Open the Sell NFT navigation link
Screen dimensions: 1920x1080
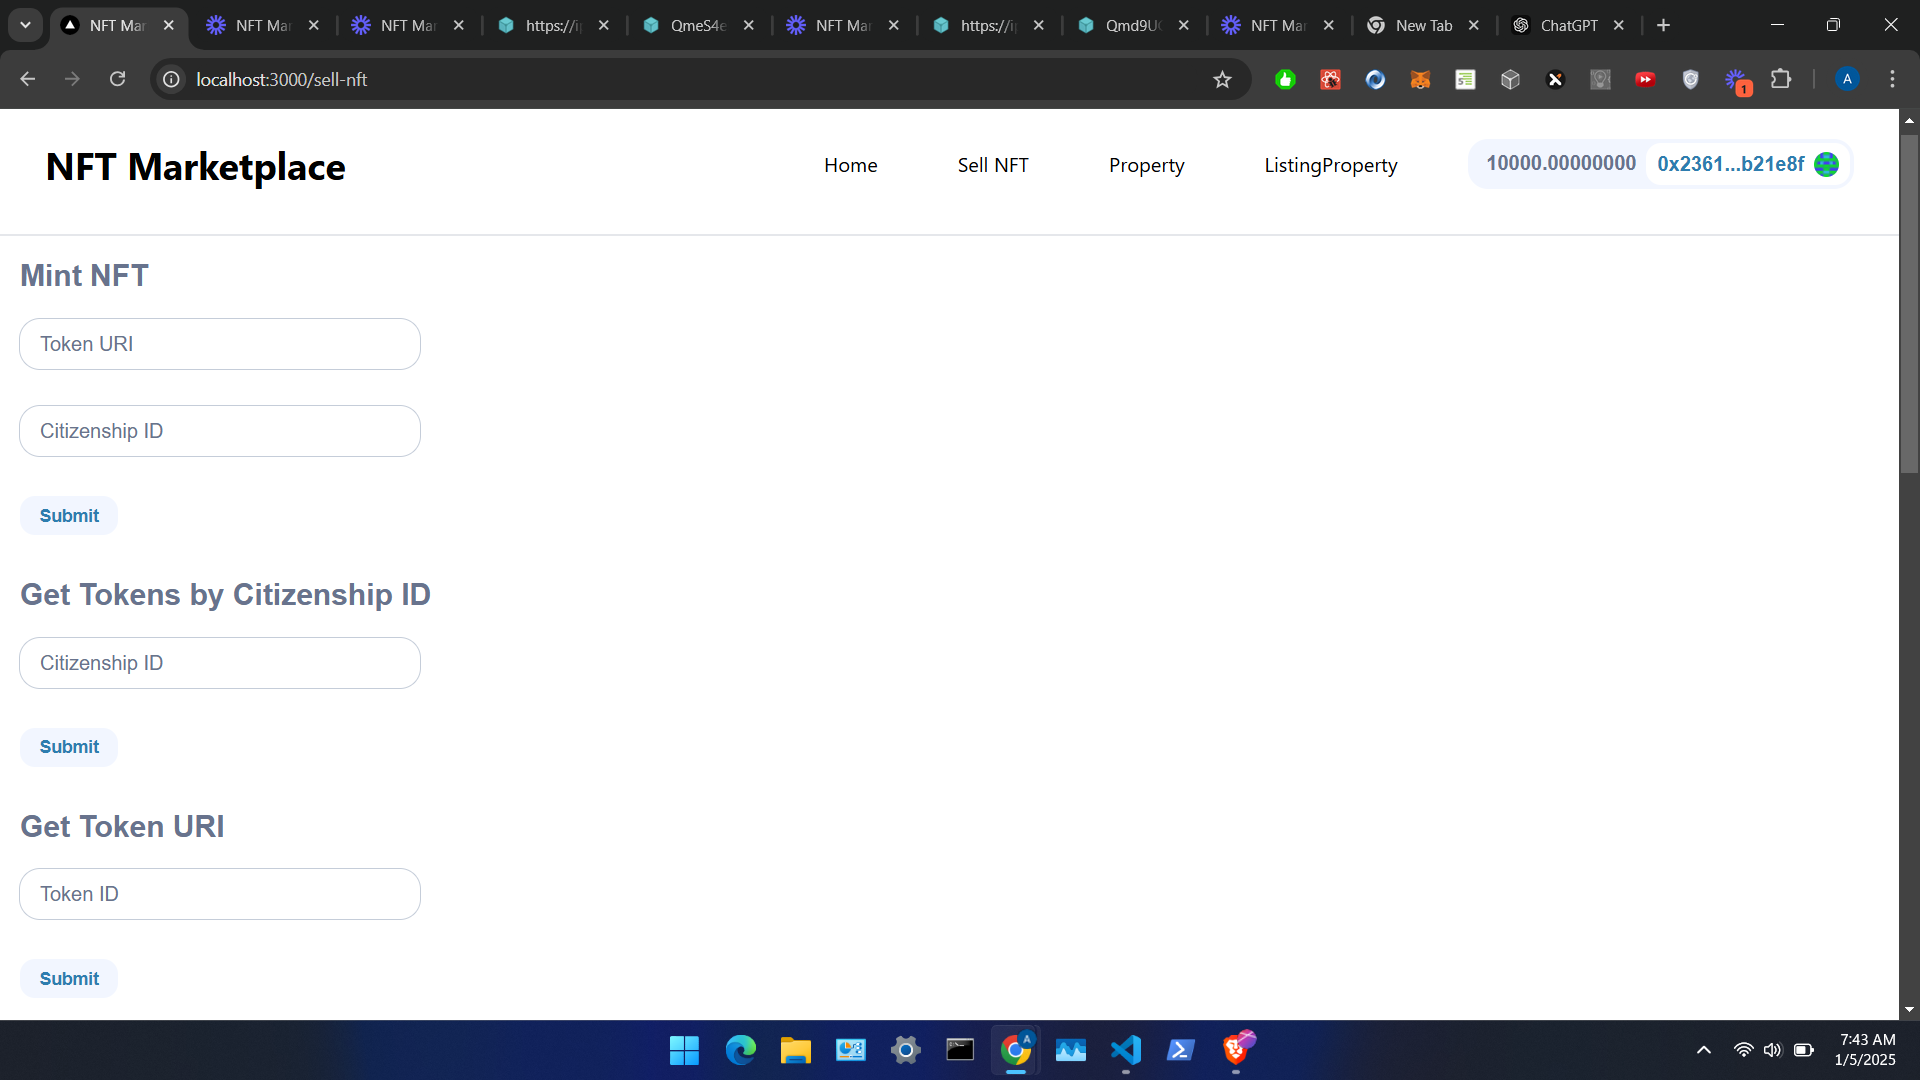tap(992, 165)
